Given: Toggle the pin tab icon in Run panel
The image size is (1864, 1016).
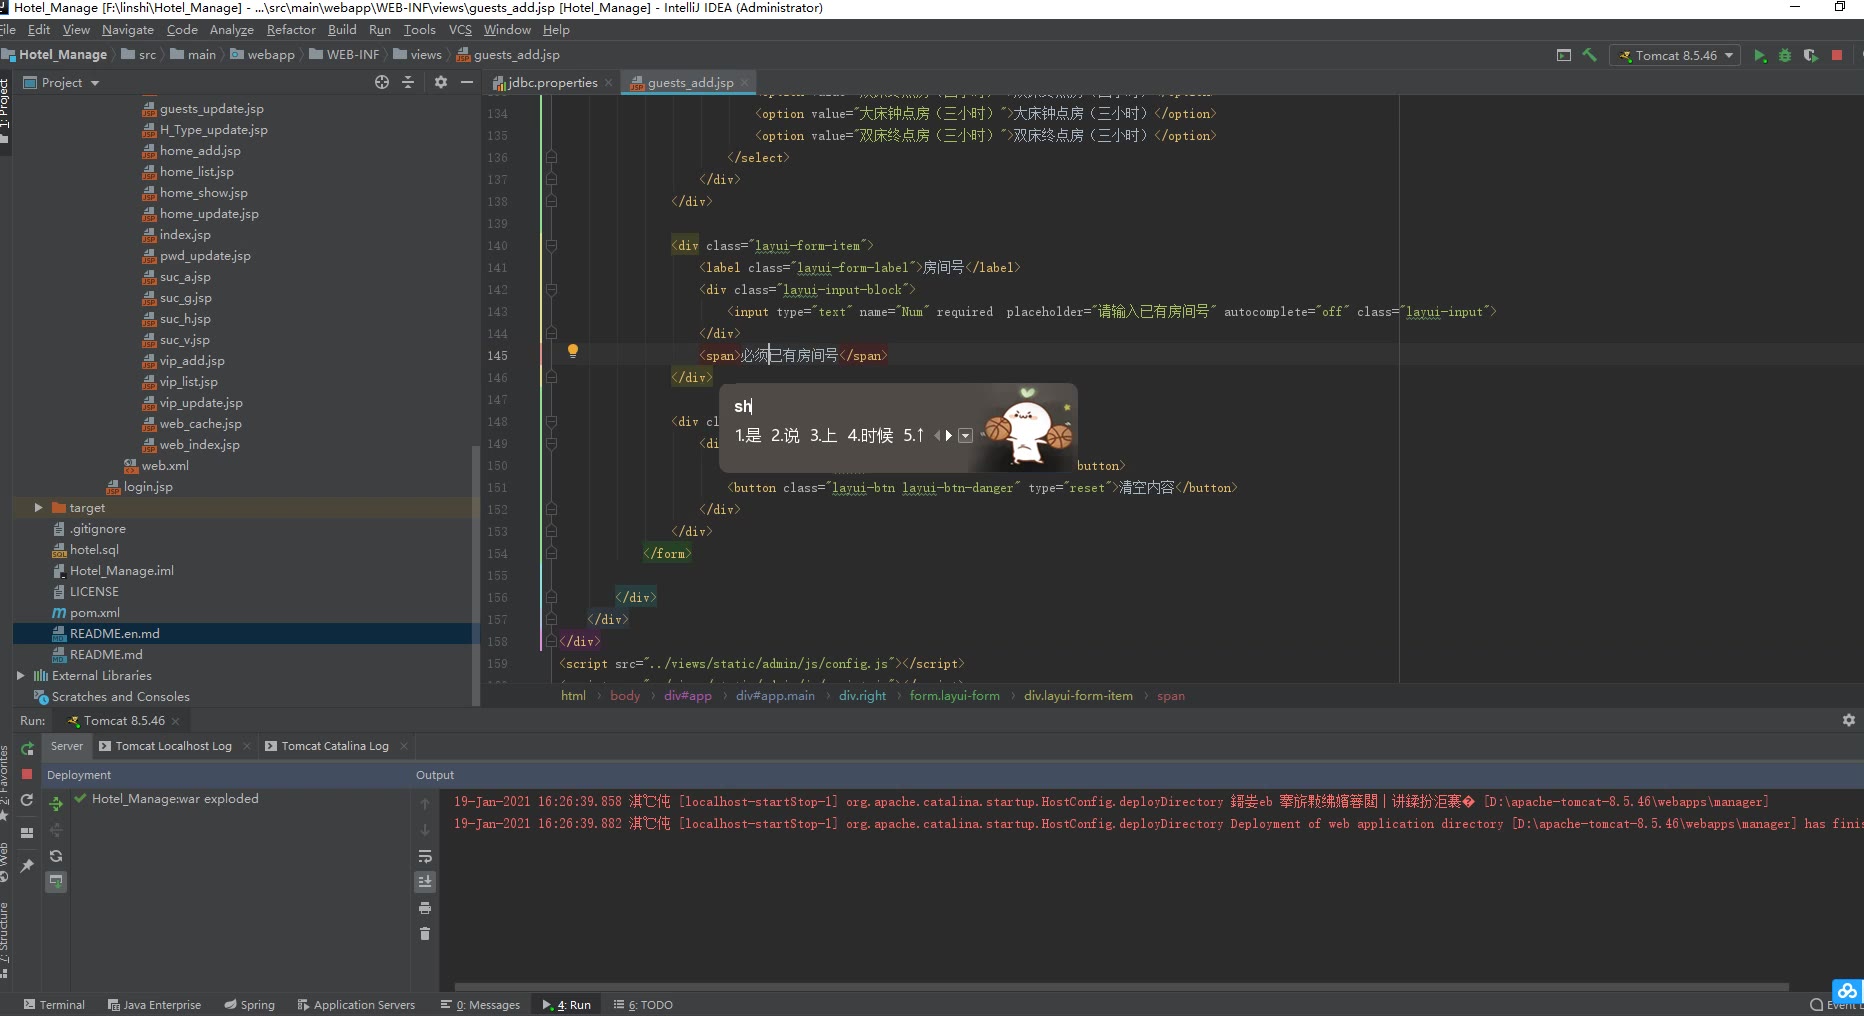Looking at the screenshot, I should 27,866.
